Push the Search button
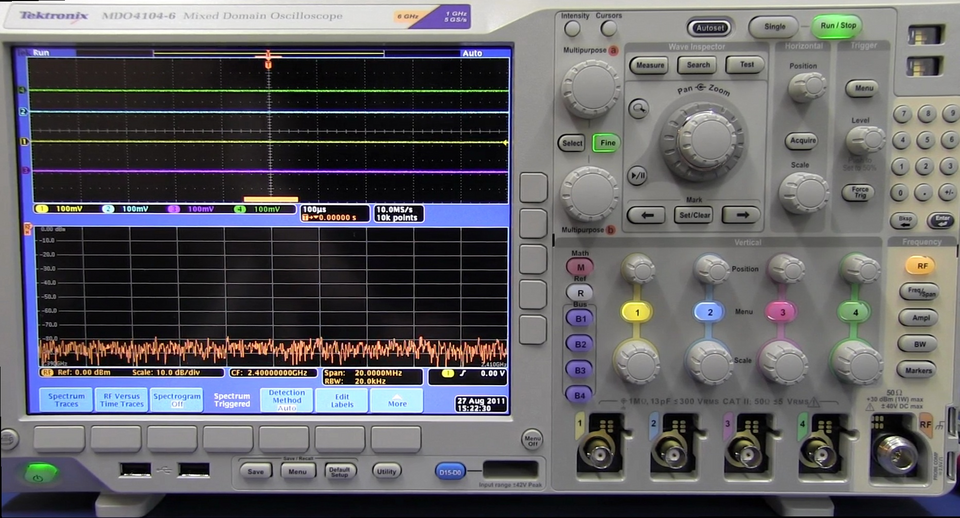The height and width of the screenshot is (518, 960). click(697, 65)
